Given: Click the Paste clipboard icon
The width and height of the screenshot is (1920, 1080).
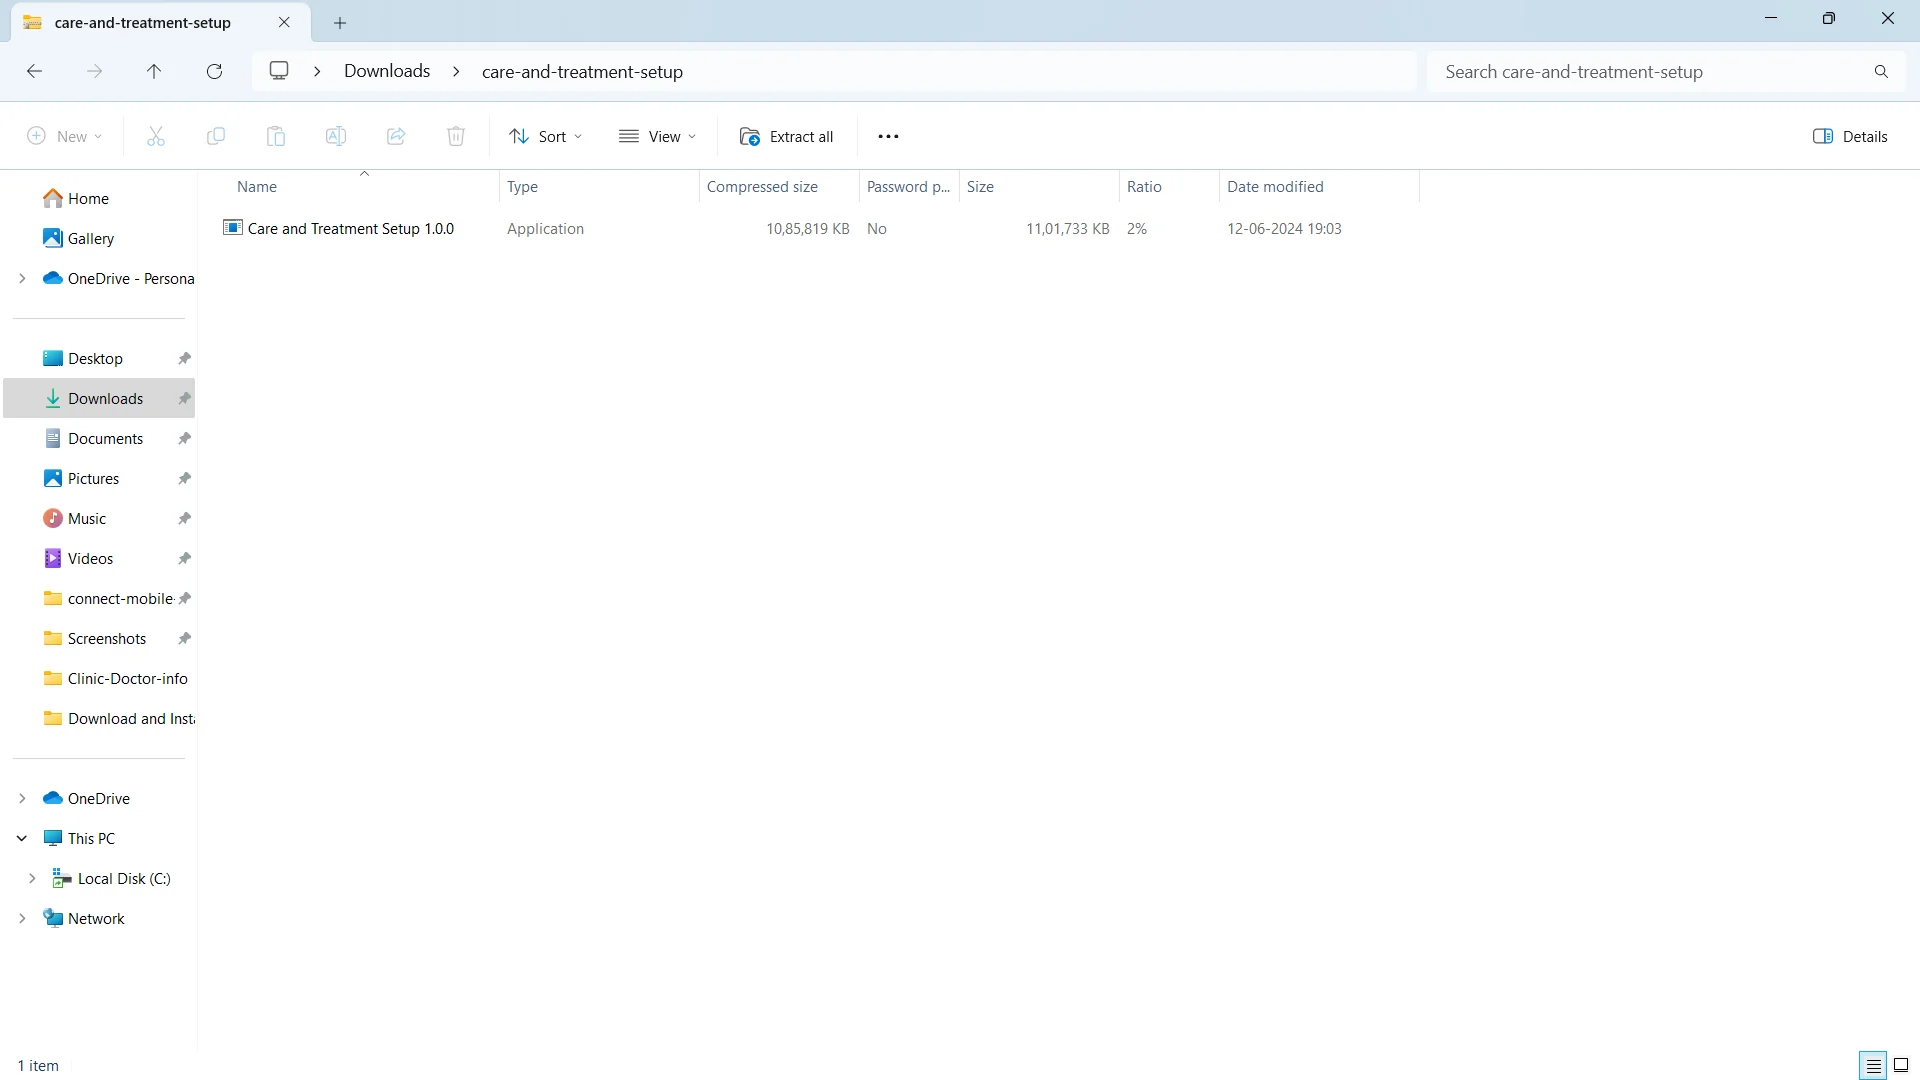Looking at the screenshot, I should [x=276, y=137].
